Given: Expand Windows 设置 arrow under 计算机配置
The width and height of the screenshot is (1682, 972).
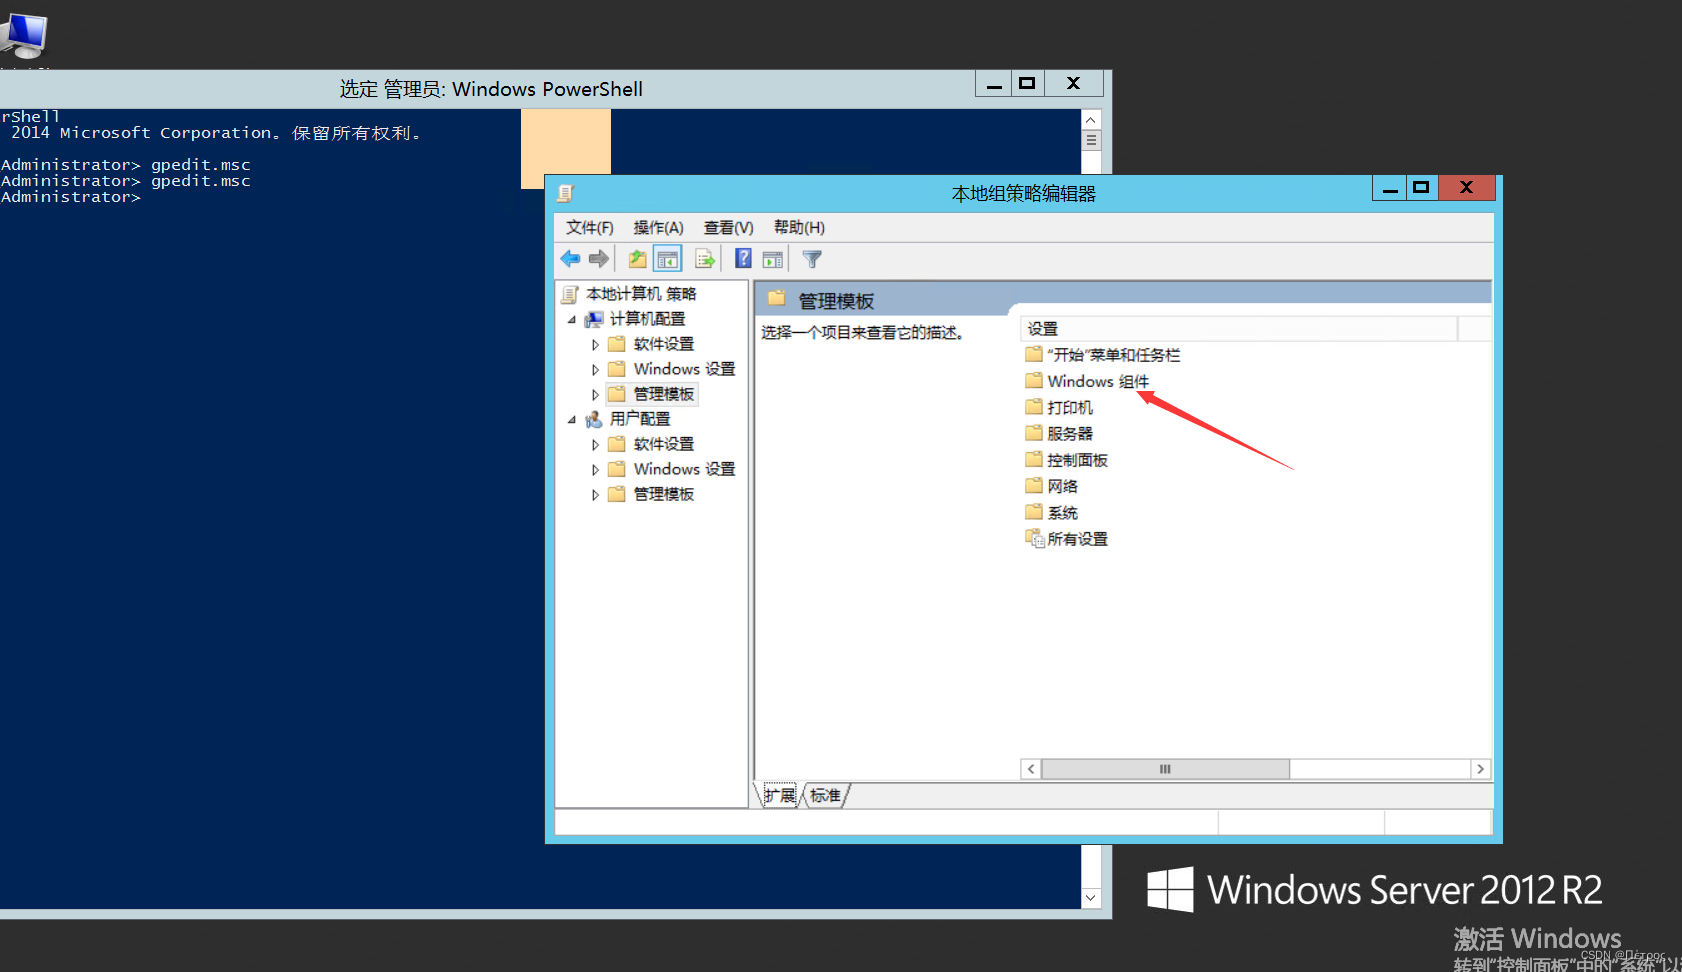Looking at the screenshot, I should 595,370.
